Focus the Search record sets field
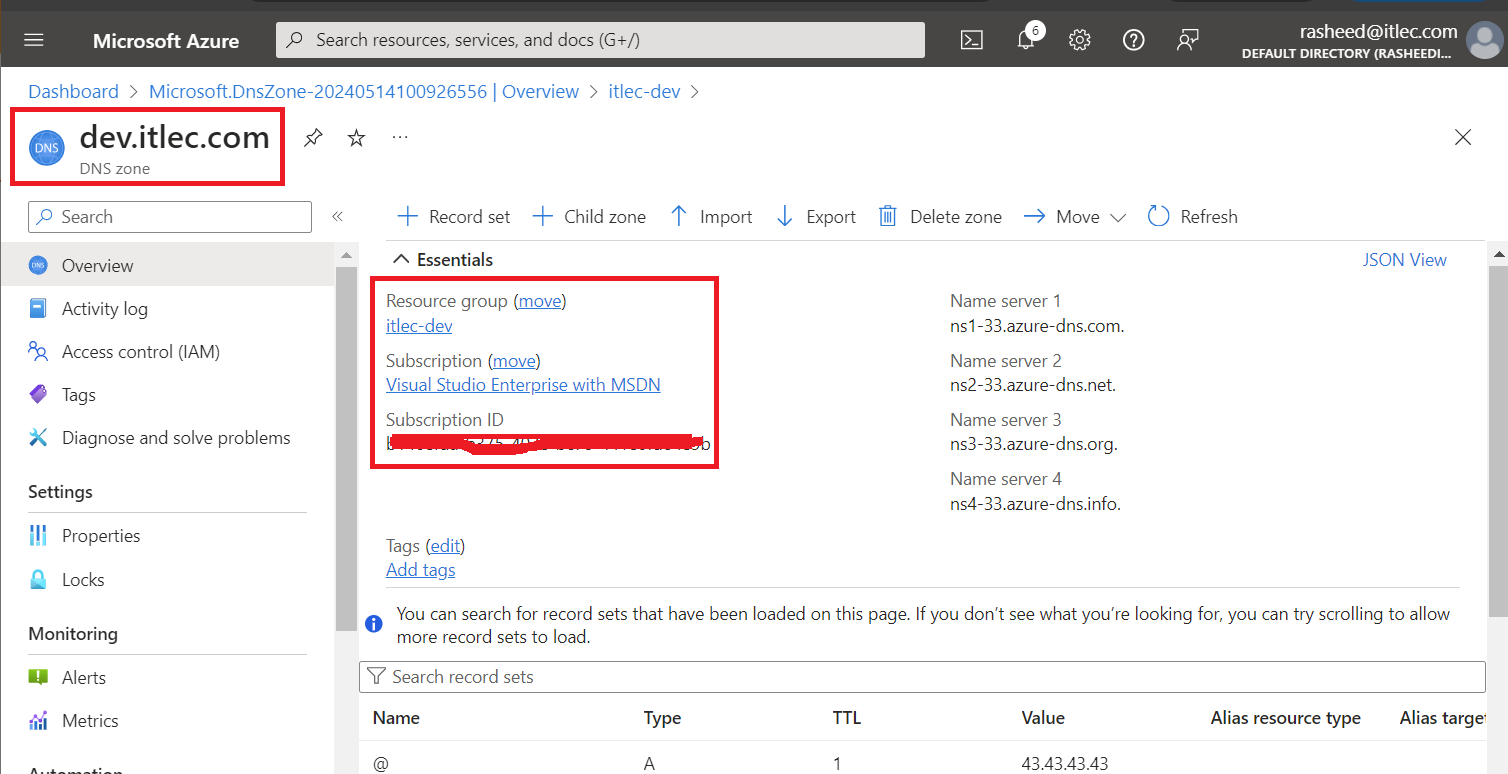Image resolution: width=1508 pixels, height=774 pixels. pos(922,677)
